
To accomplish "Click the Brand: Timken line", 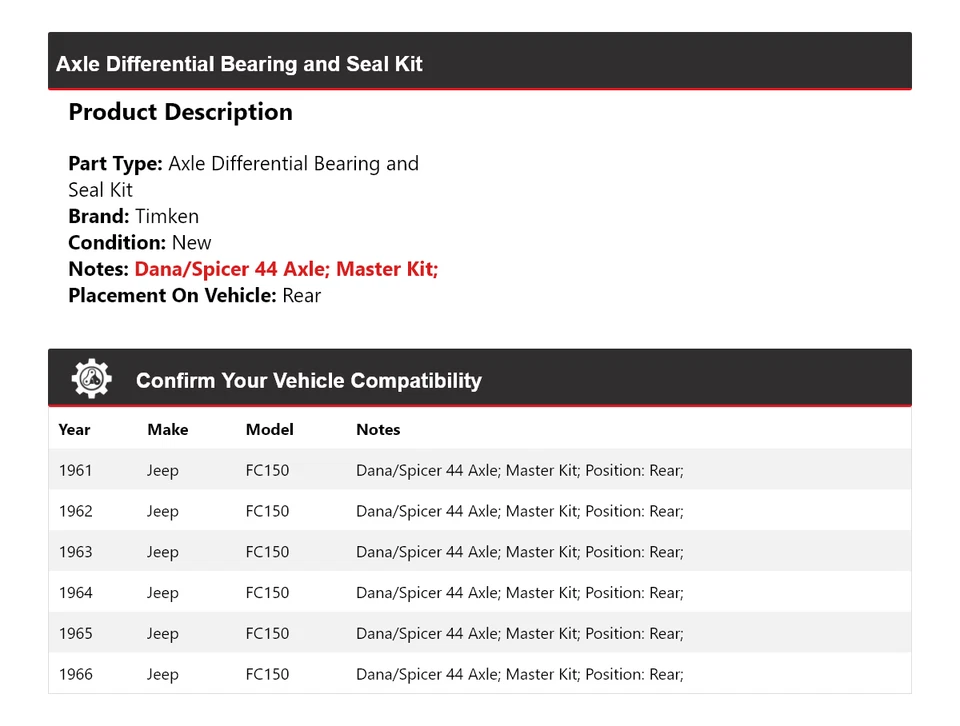I will [133, 216].
